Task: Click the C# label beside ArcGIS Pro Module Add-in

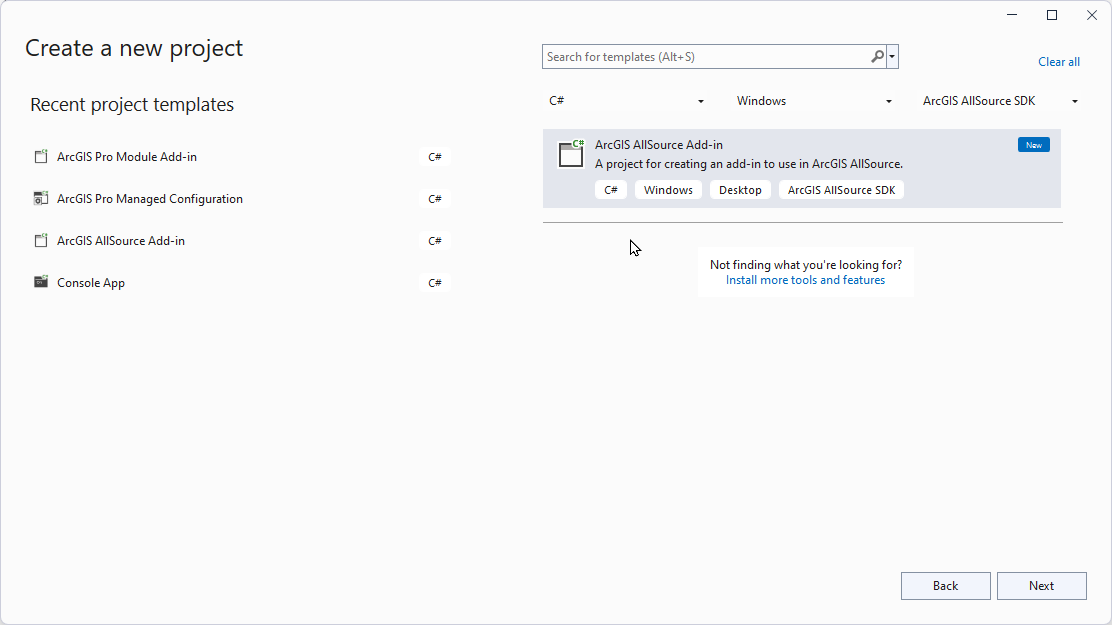Action: click(x=434, y=156)
